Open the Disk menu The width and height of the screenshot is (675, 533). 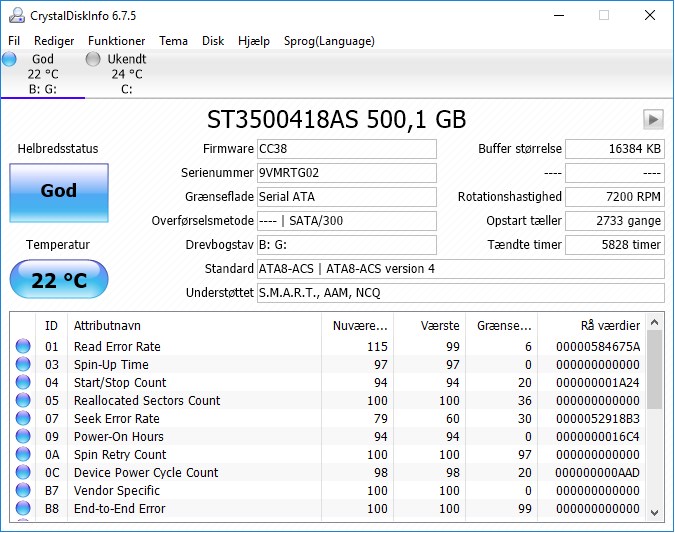pos(213,41)
